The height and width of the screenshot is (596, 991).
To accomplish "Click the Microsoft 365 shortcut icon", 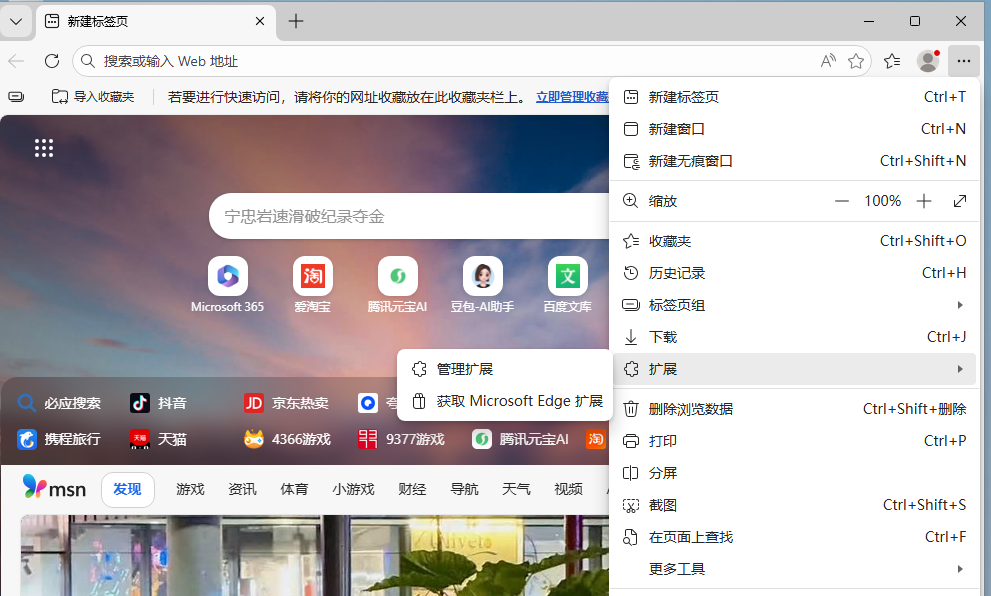I will 227,276.
